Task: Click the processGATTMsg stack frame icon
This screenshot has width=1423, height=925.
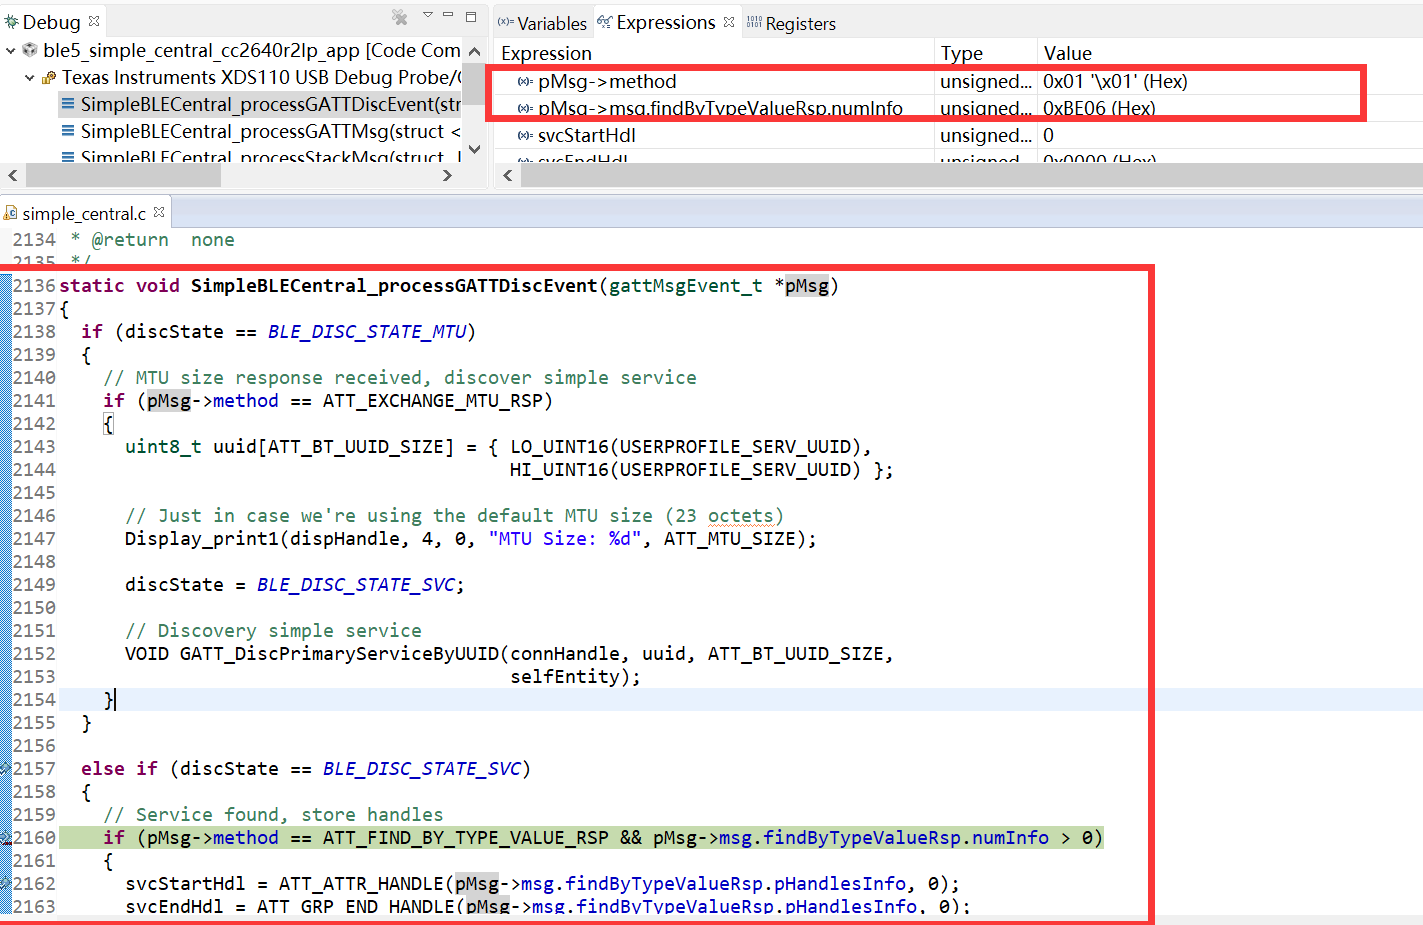Action: click(x=68, y=131)
